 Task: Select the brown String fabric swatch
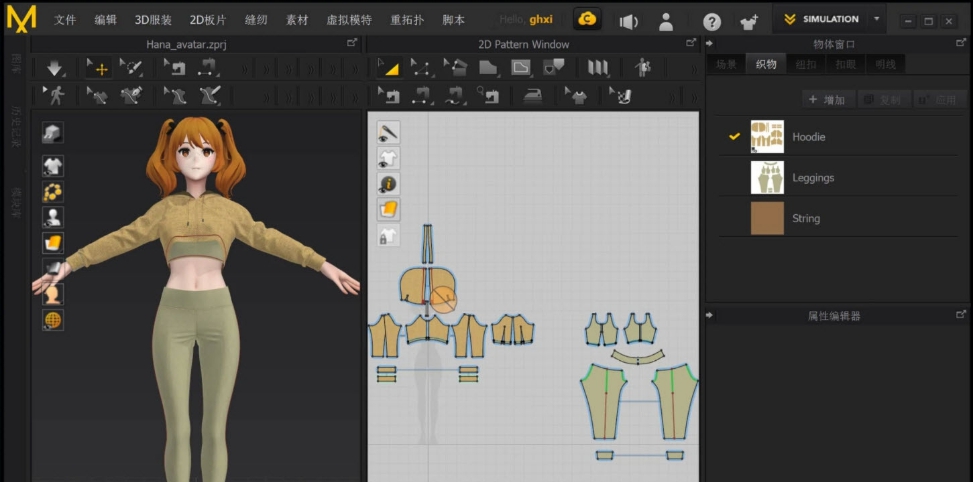click(767, 218)
